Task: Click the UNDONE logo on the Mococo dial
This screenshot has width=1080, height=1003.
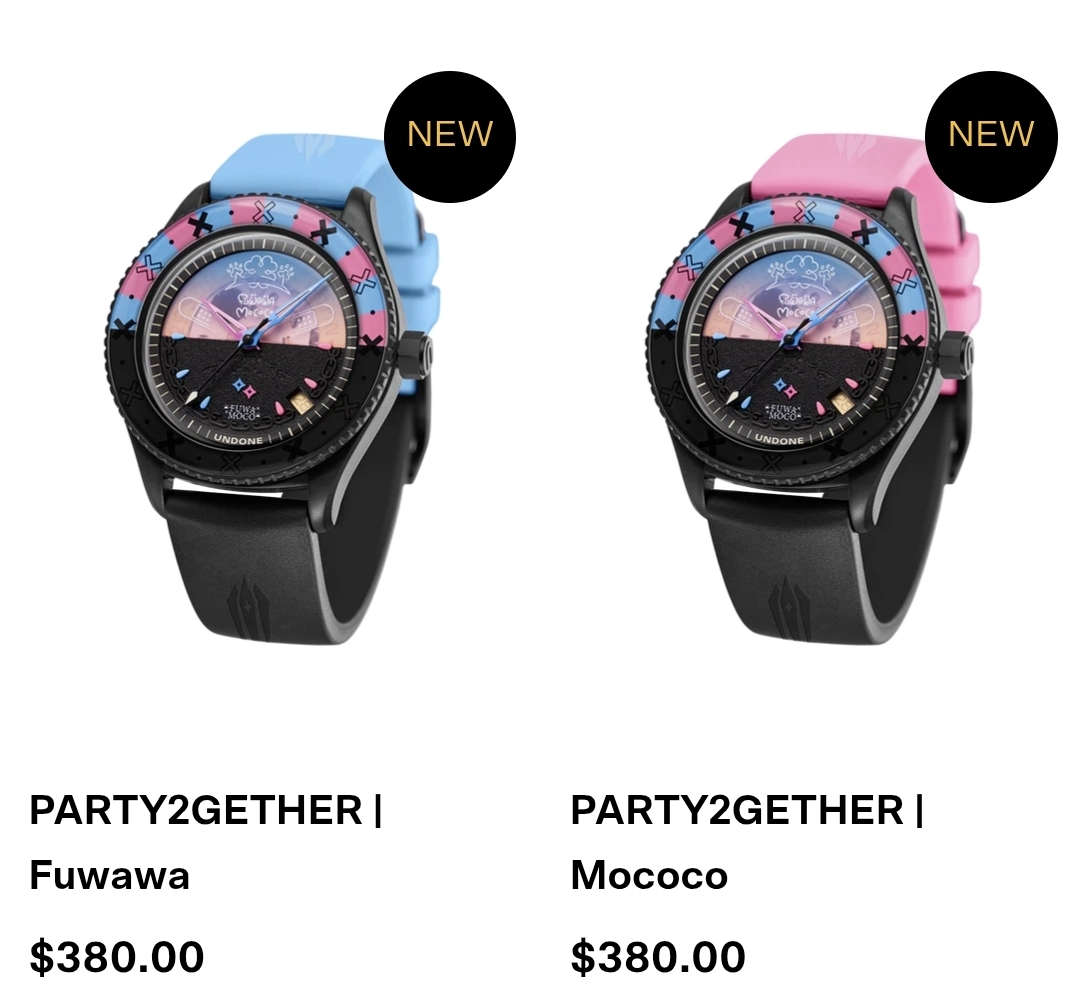Action: [x=779, y=439]
